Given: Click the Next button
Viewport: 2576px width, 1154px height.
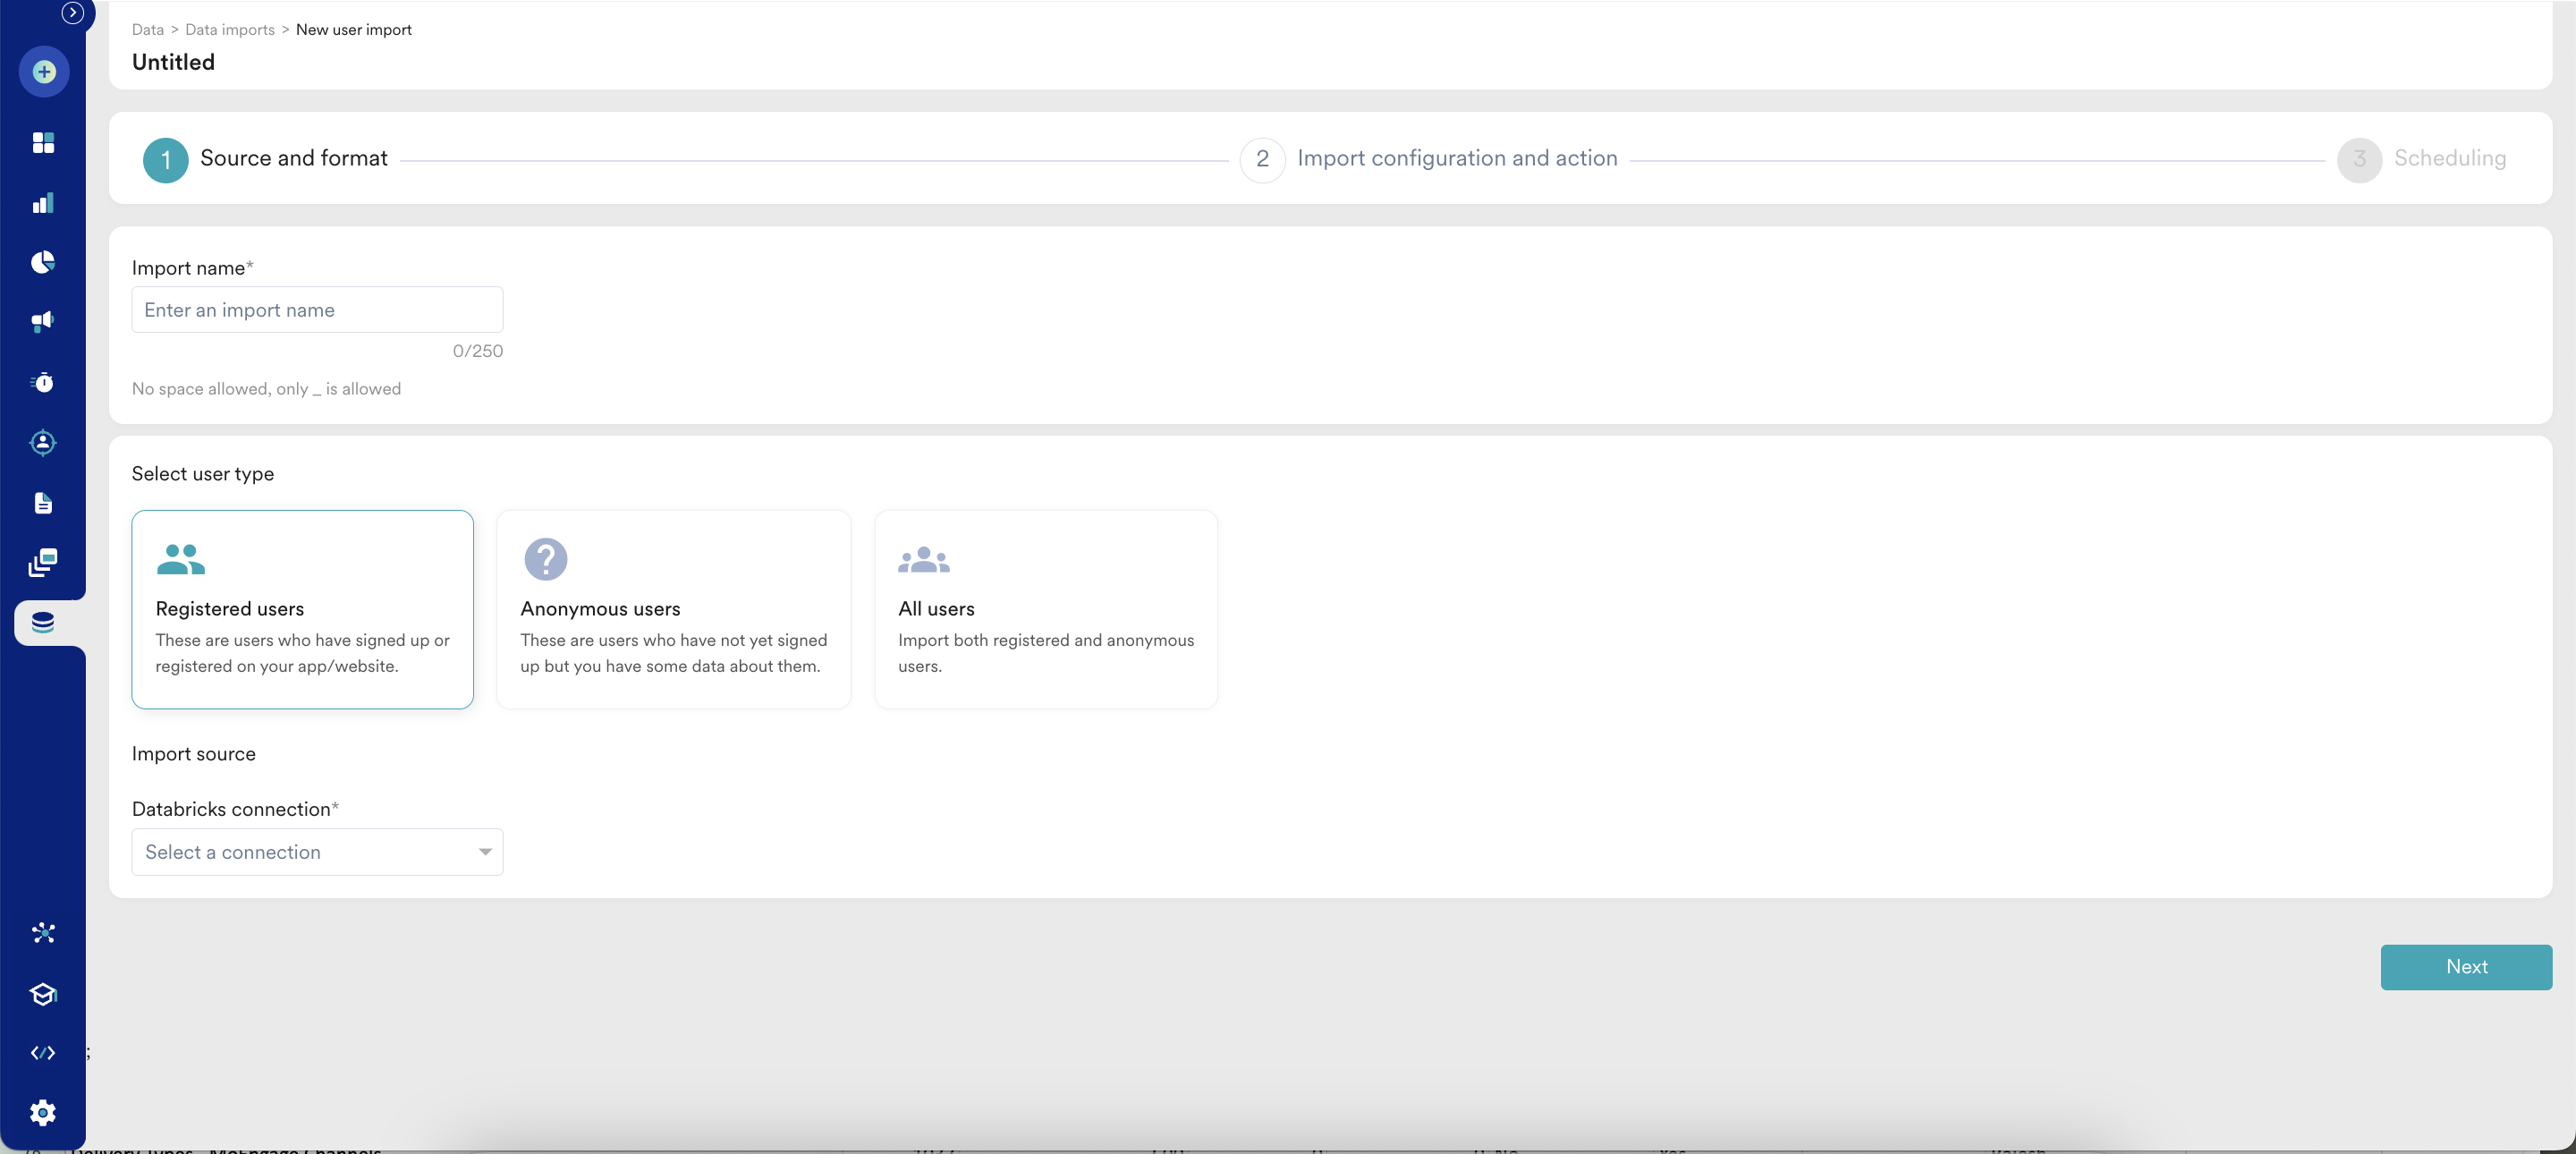Looking at the screenshot, I should (x=2465, y=967).
